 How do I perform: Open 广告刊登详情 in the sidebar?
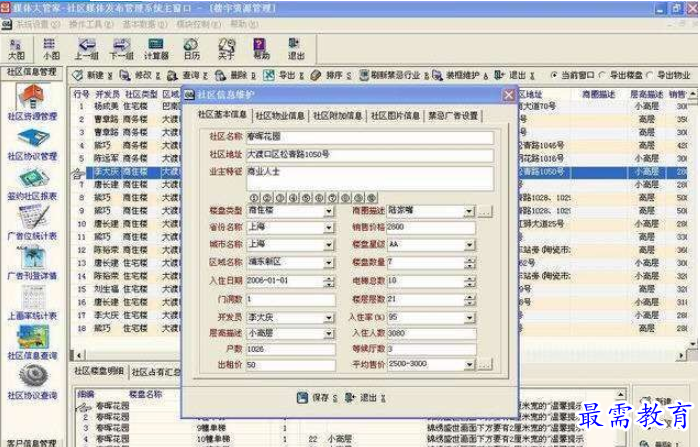32,263
